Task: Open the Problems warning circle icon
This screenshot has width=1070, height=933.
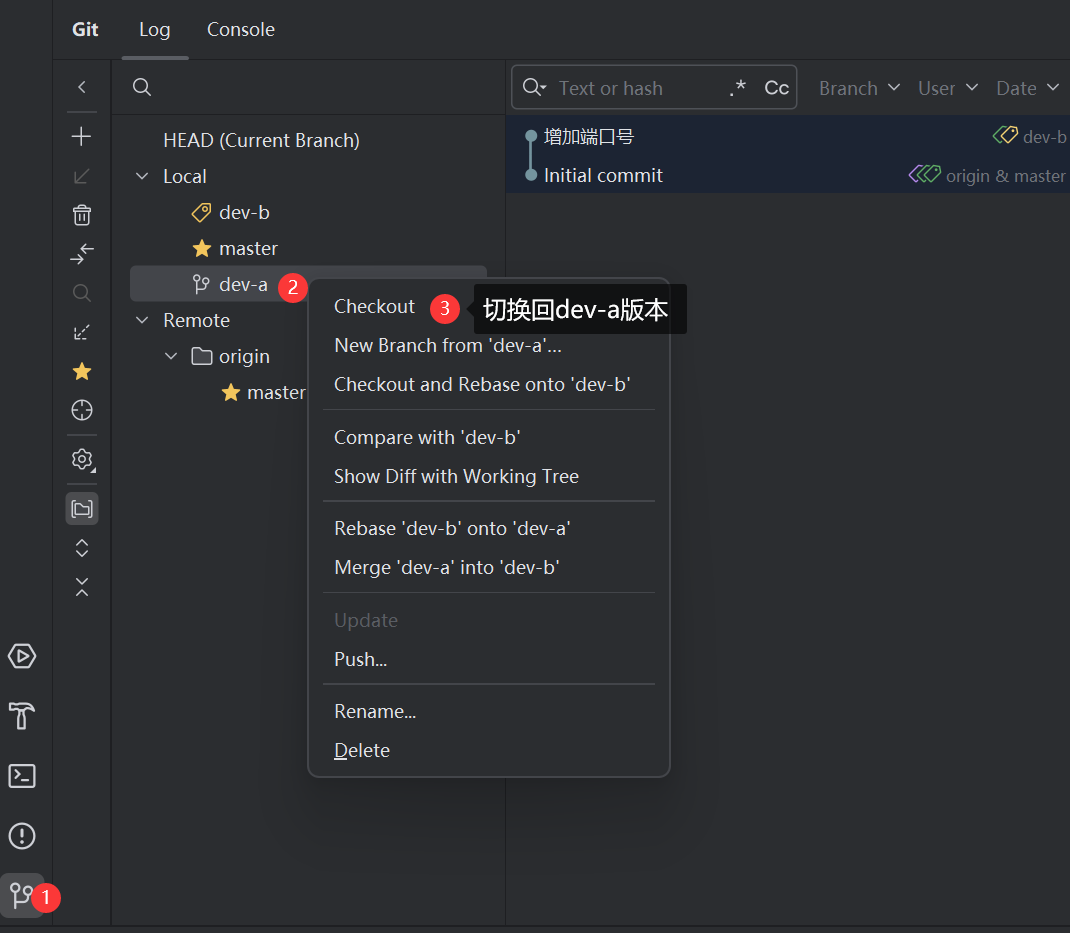Action: (x=22, y=836)
